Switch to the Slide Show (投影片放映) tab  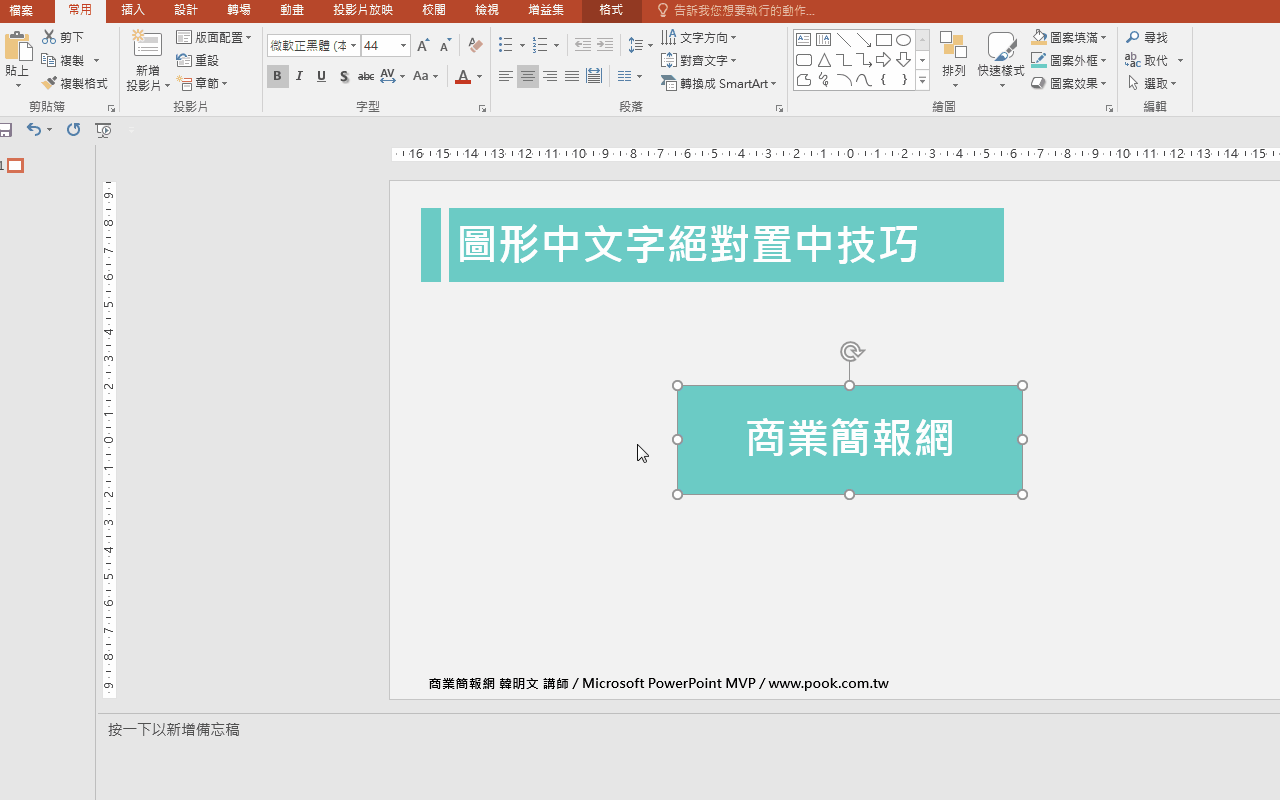coord(363,10)
